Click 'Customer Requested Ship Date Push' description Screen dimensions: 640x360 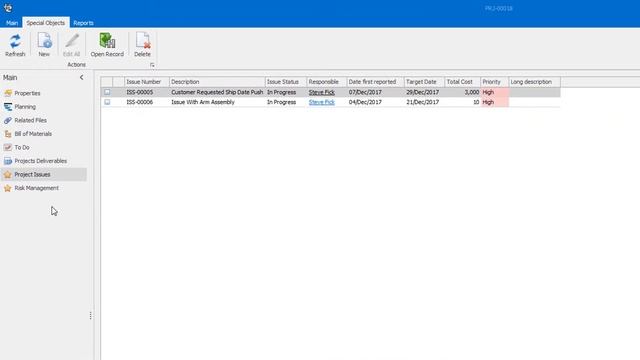pos(217,92)
